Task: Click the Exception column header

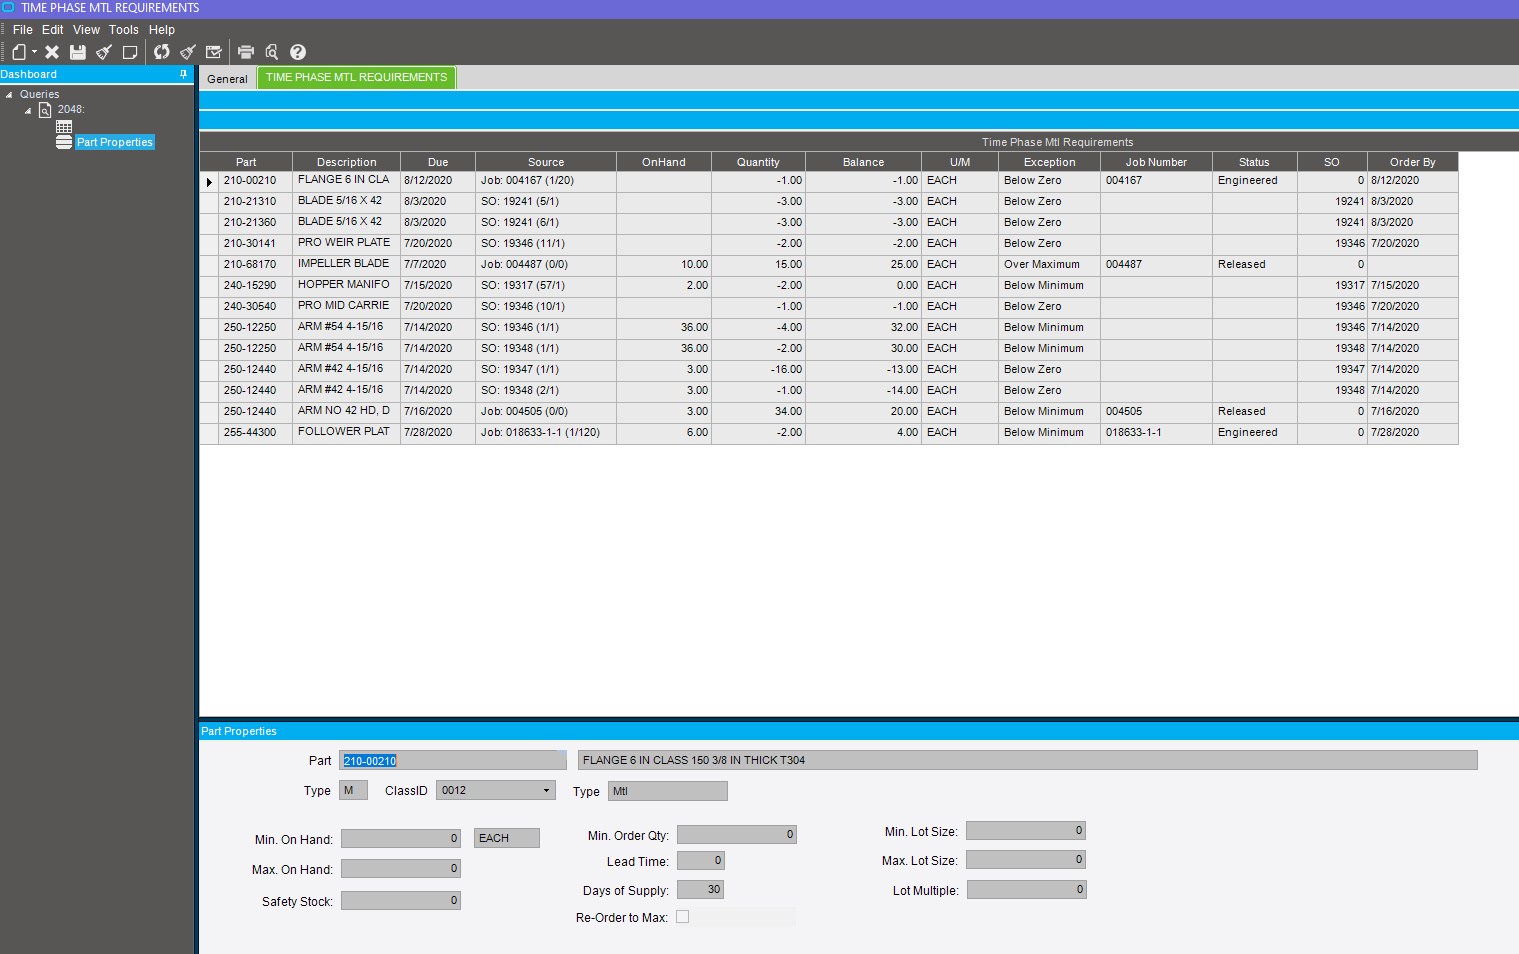Action: coord(1049,162)
